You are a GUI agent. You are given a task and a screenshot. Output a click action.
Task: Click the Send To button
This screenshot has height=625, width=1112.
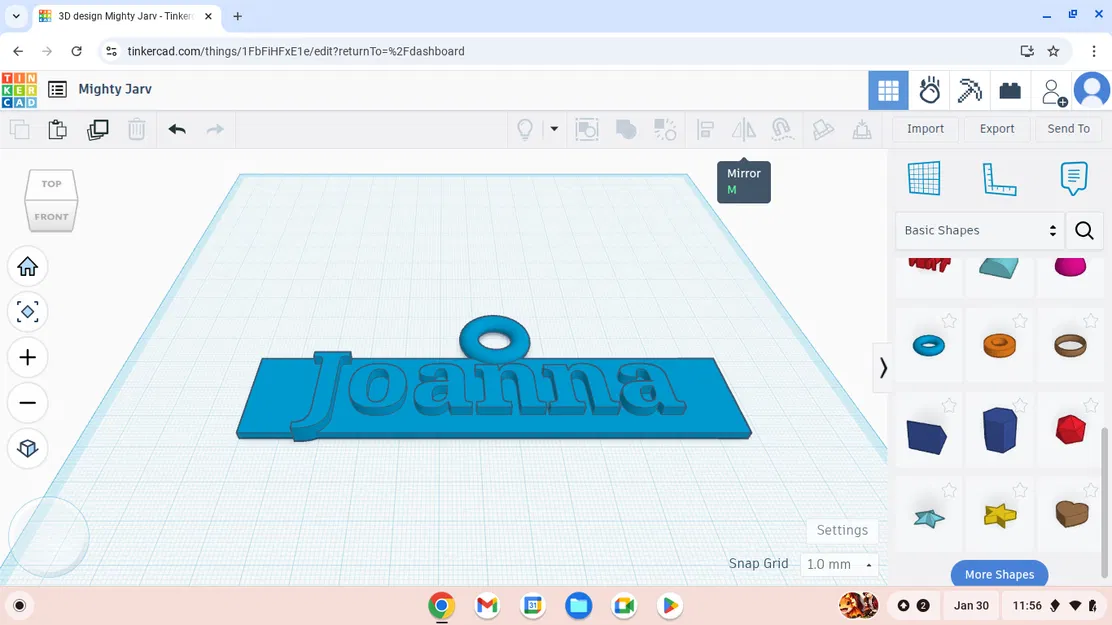tap(1068, 128)
